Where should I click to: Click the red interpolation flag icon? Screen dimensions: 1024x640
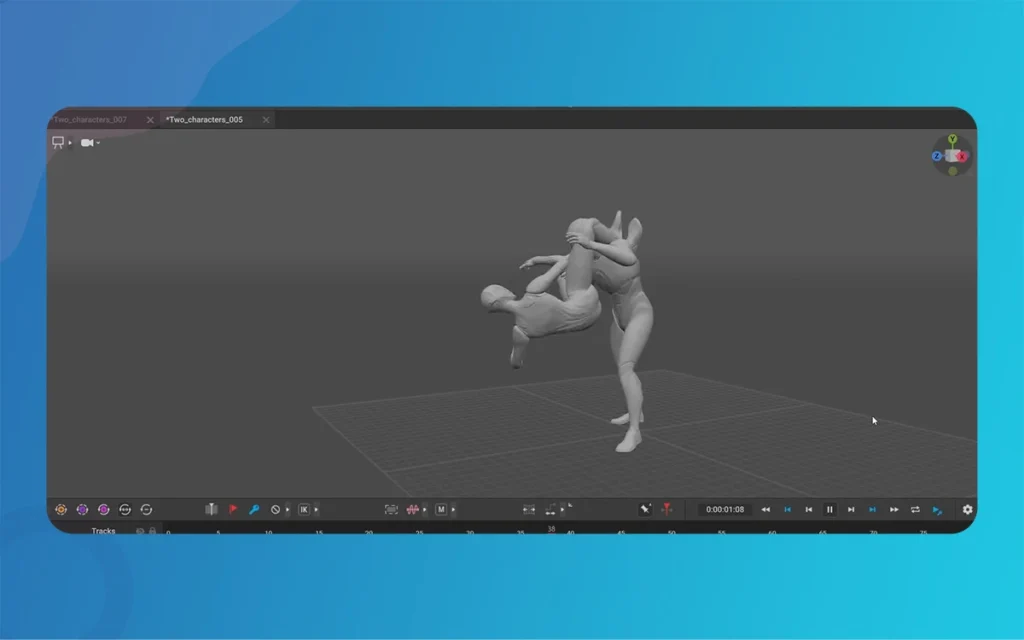tap(233, 509)
